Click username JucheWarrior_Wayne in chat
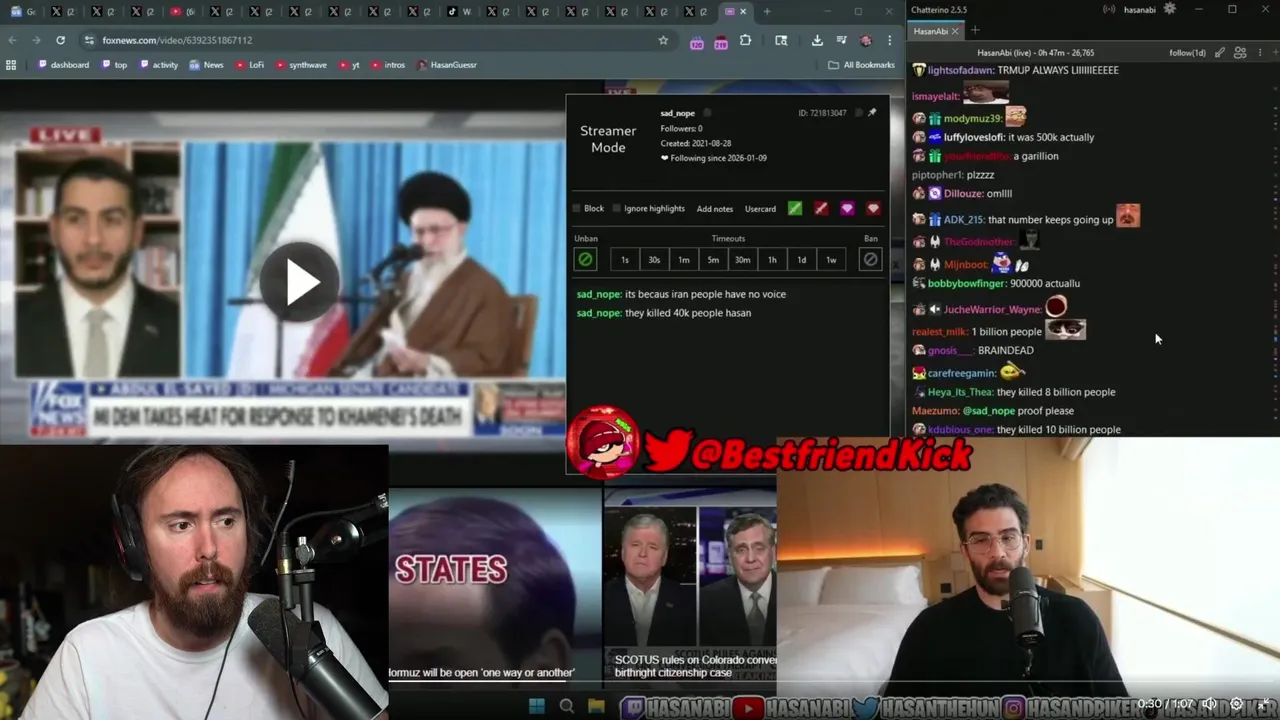The height and width of the screenshot is (720, 1280). coord(992,310)
